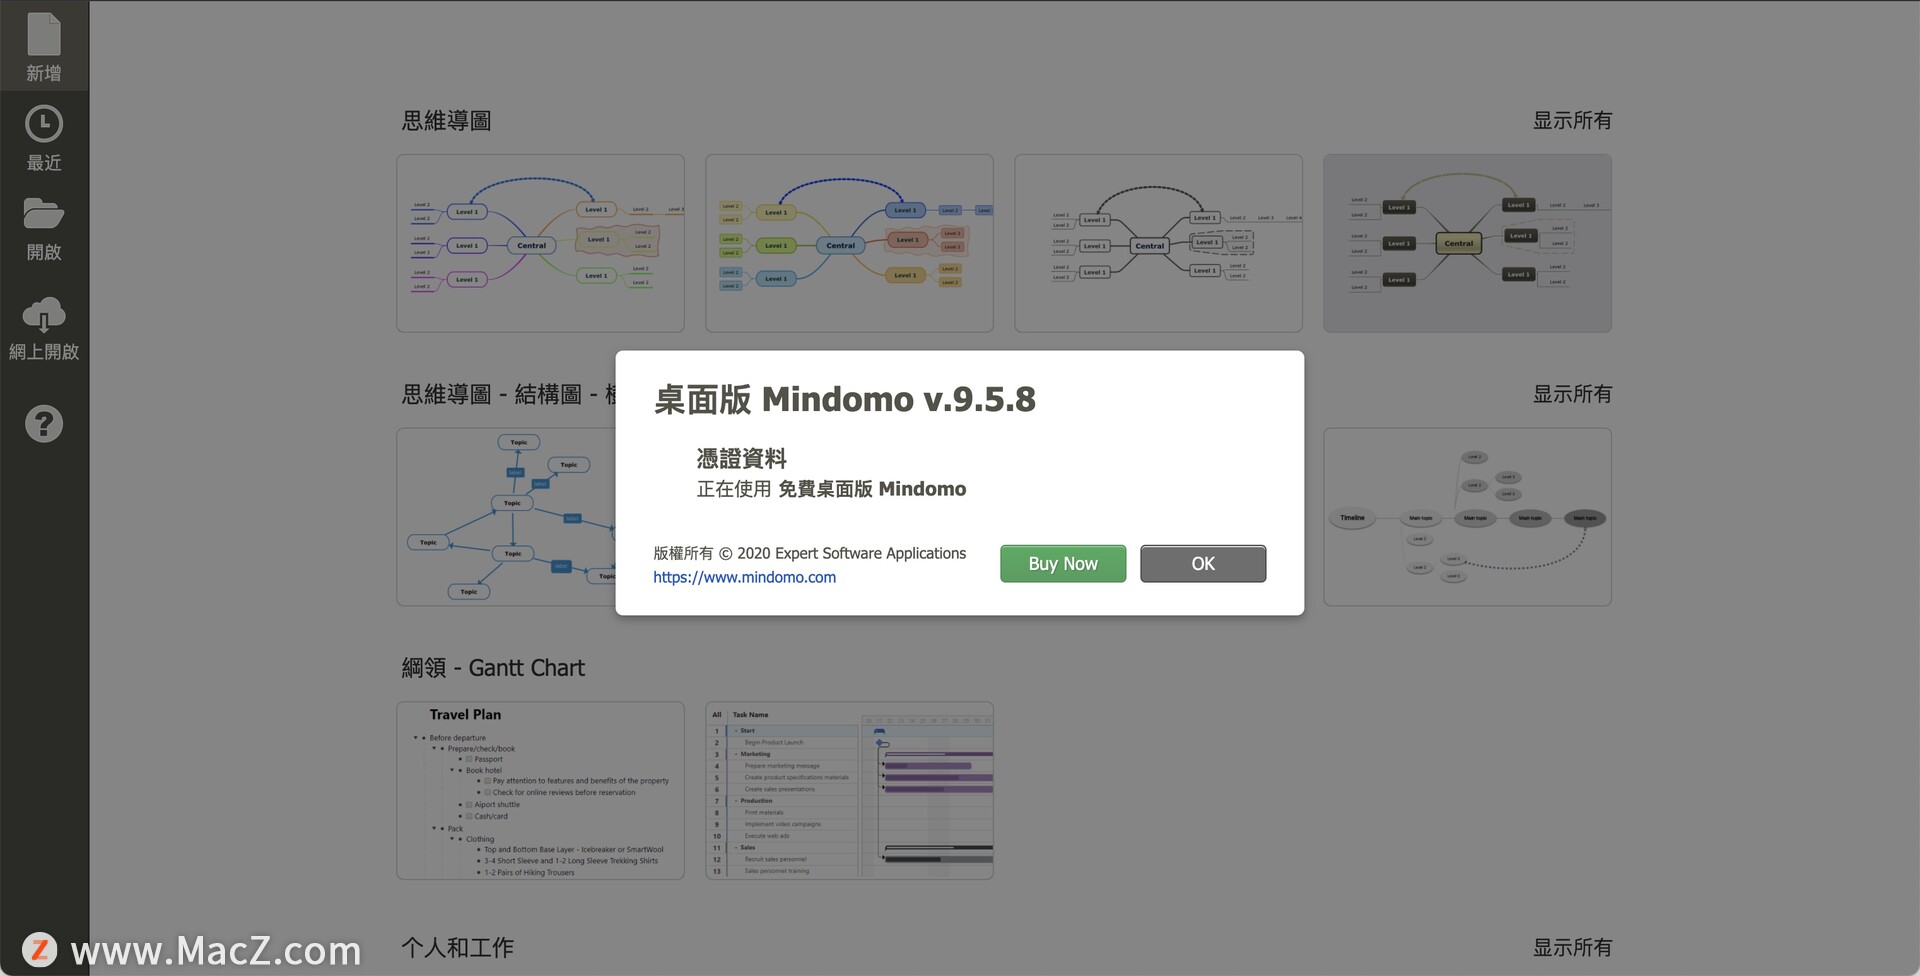
Task: Select the colorful curved-line mind map template
Action: (540, 243)
